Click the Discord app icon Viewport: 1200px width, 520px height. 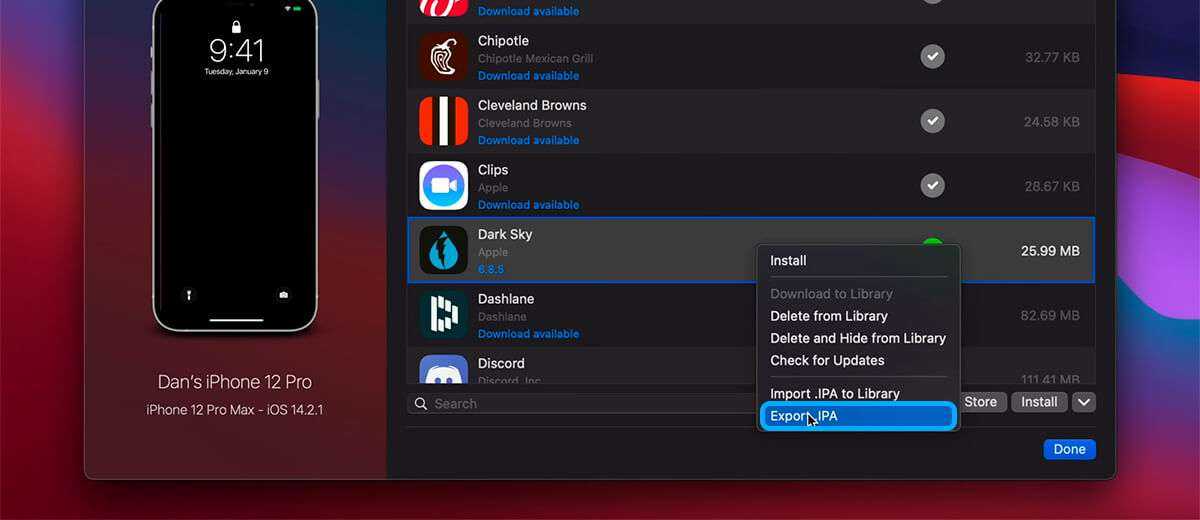pos(443,370)
